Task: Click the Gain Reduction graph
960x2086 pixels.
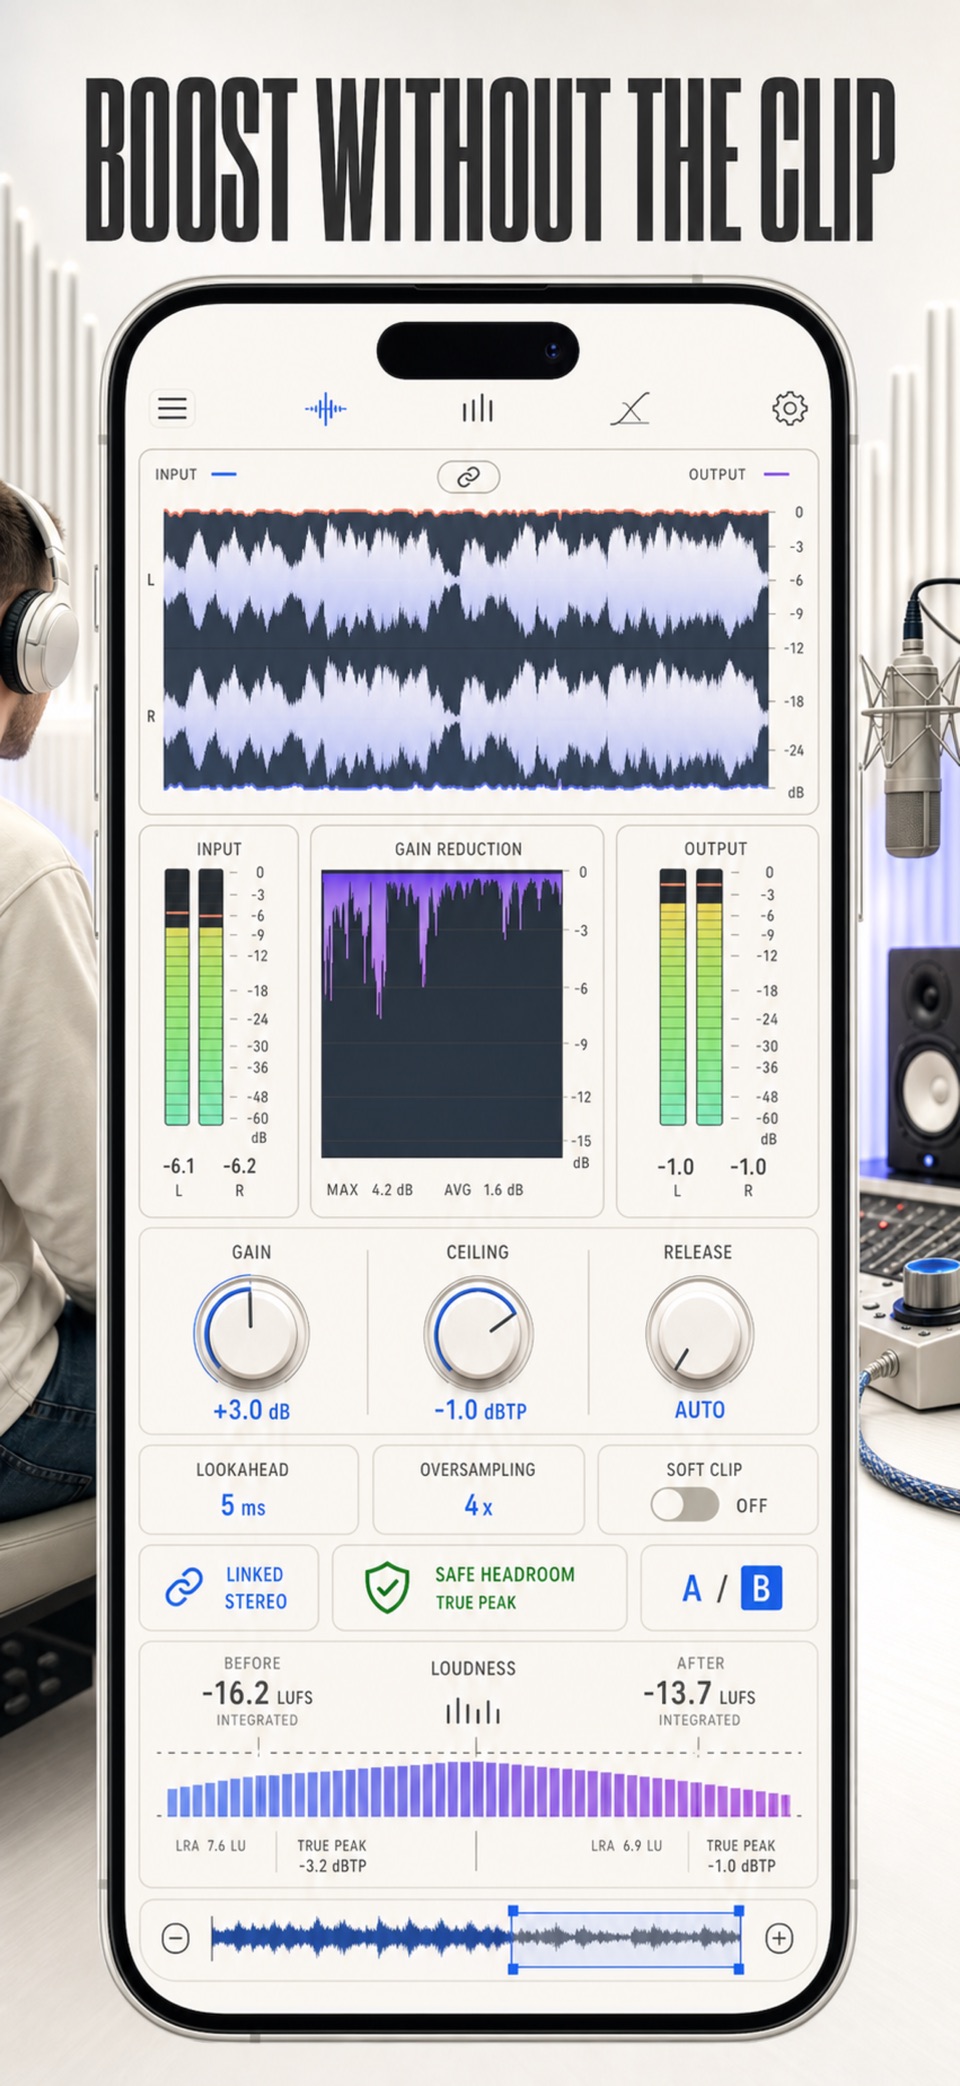Action: (442, 1014)
